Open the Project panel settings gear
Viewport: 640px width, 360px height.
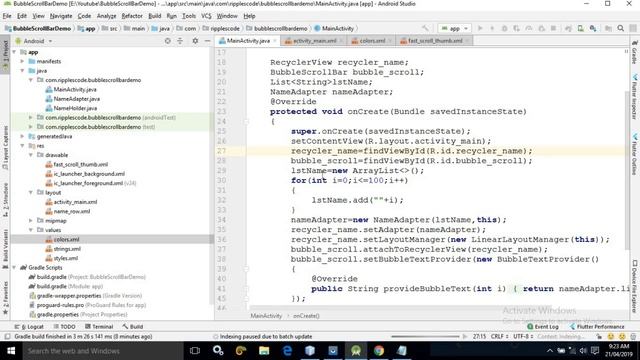pyautogui.click(x=195, y=41)
